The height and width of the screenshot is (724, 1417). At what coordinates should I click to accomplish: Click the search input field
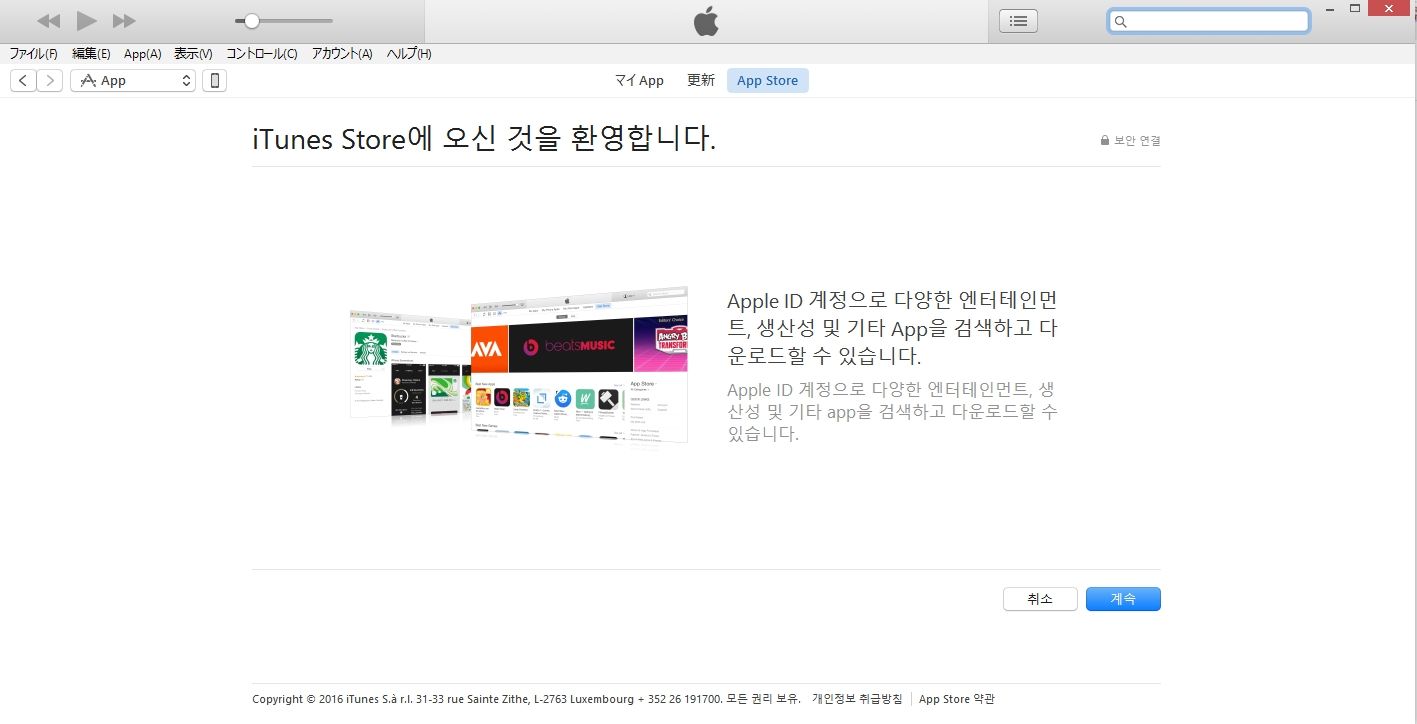(x=1208, y=21)
